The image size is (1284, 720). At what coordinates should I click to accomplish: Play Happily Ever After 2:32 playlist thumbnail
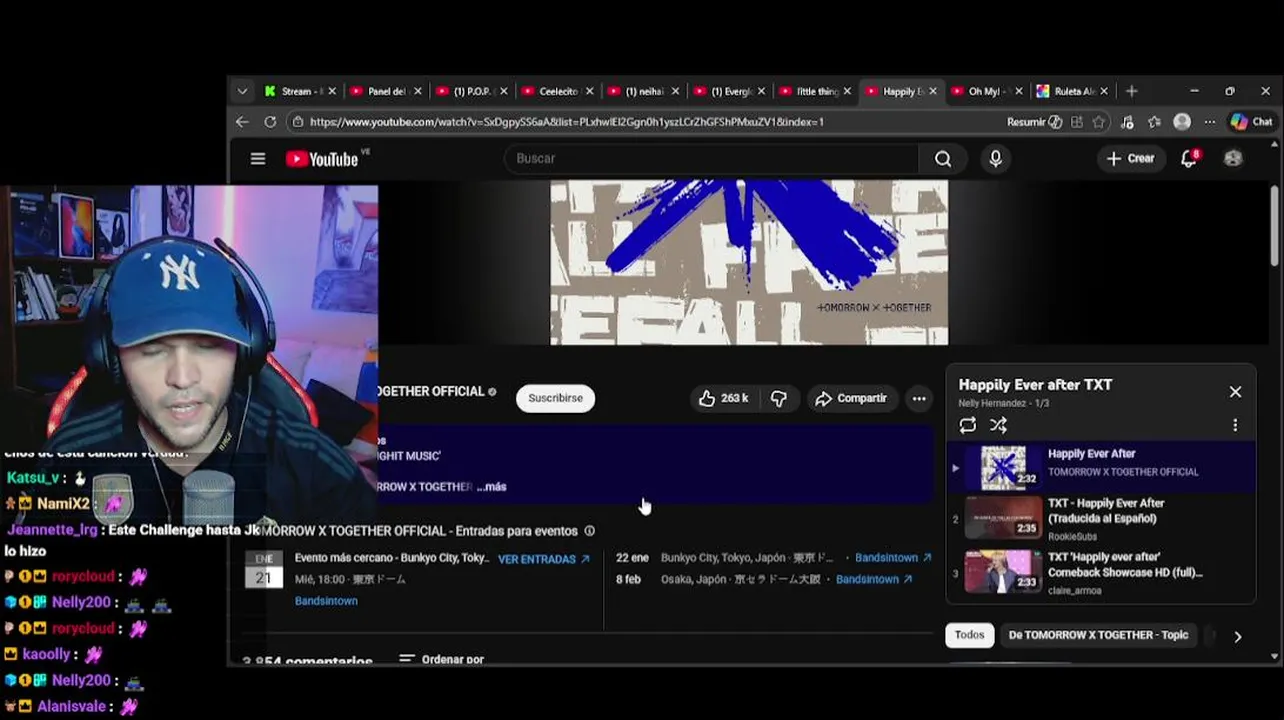pyautogui.click(x=1003, y=467)
